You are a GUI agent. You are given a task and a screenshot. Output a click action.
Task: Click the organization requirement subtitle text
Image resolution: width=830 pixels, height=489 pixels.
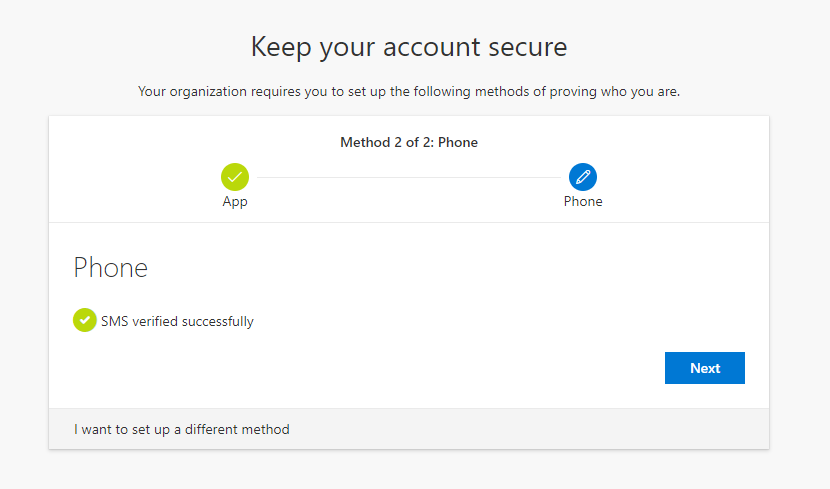point(409,92)
